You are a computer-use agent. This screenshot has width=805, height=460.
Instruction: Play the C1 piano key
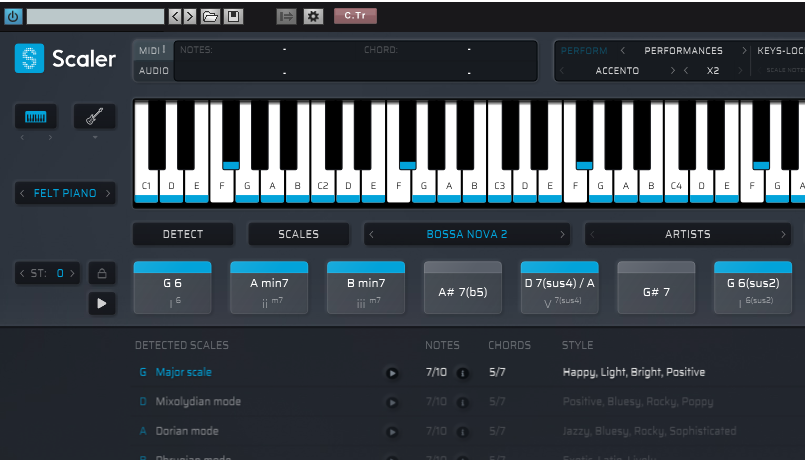(x=146, y=186)
